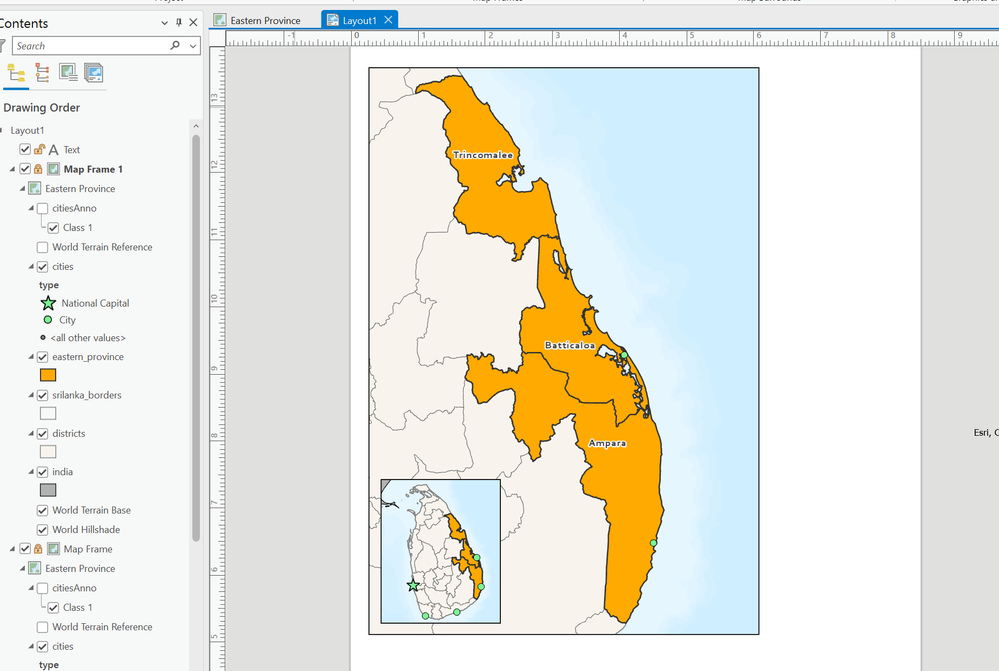Click the filter funnel icon beside Search
999x671 pixels.
3,45
